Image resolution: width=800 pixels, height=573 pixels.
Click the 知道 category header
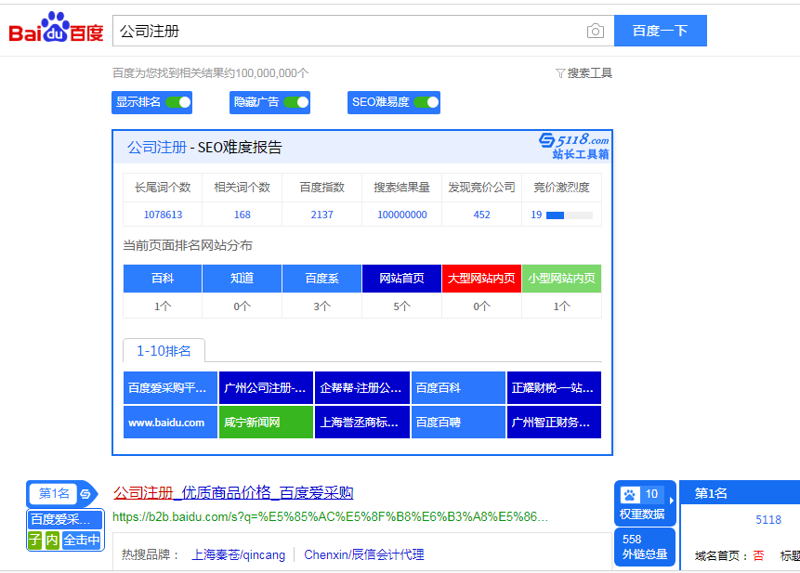coord(242,278)
